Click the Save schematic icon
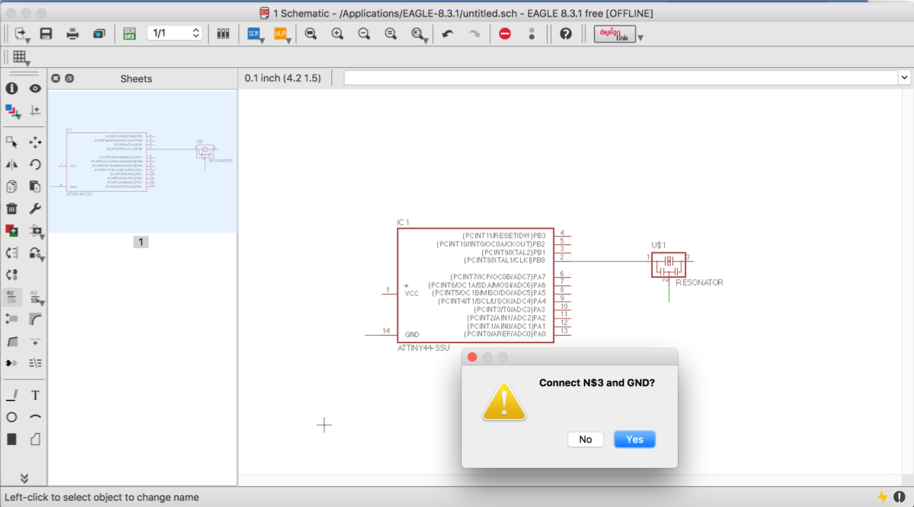Screen dimensions: 914x507 [x=45, y=34]
